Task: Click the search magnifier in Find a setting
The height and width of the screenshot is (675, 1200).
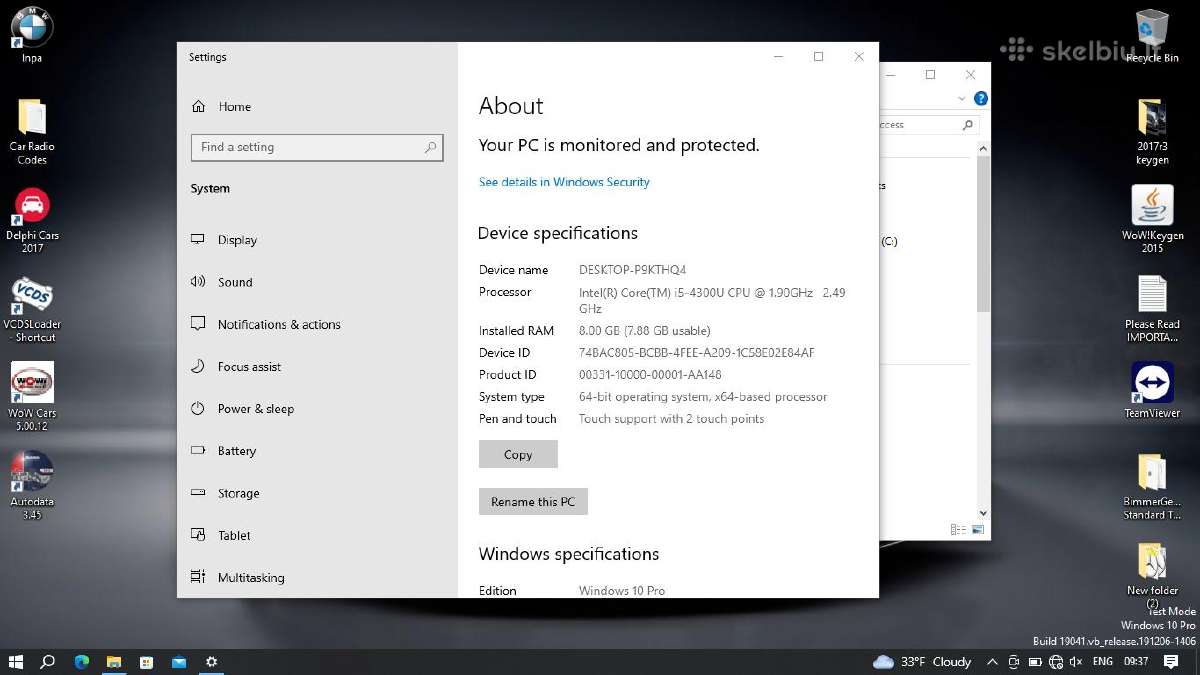Action: [431, 147]
